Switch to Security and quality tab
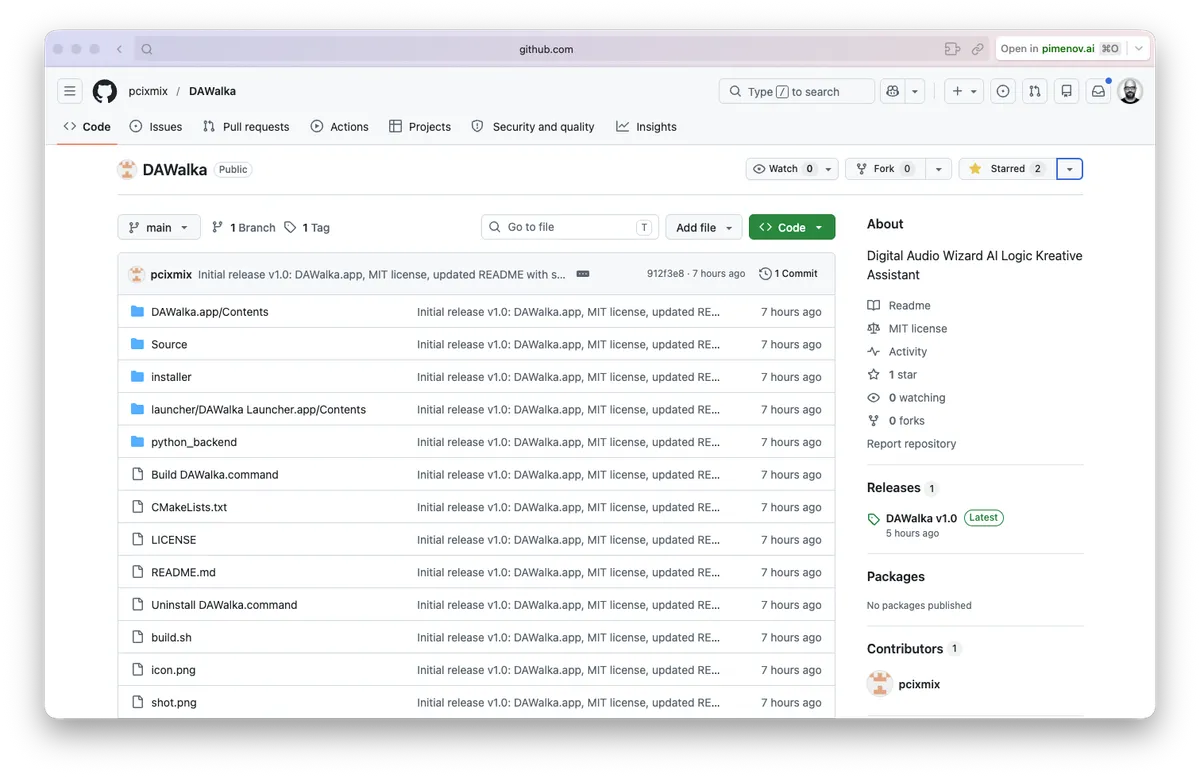1200x777 pixels. point(533,127)
